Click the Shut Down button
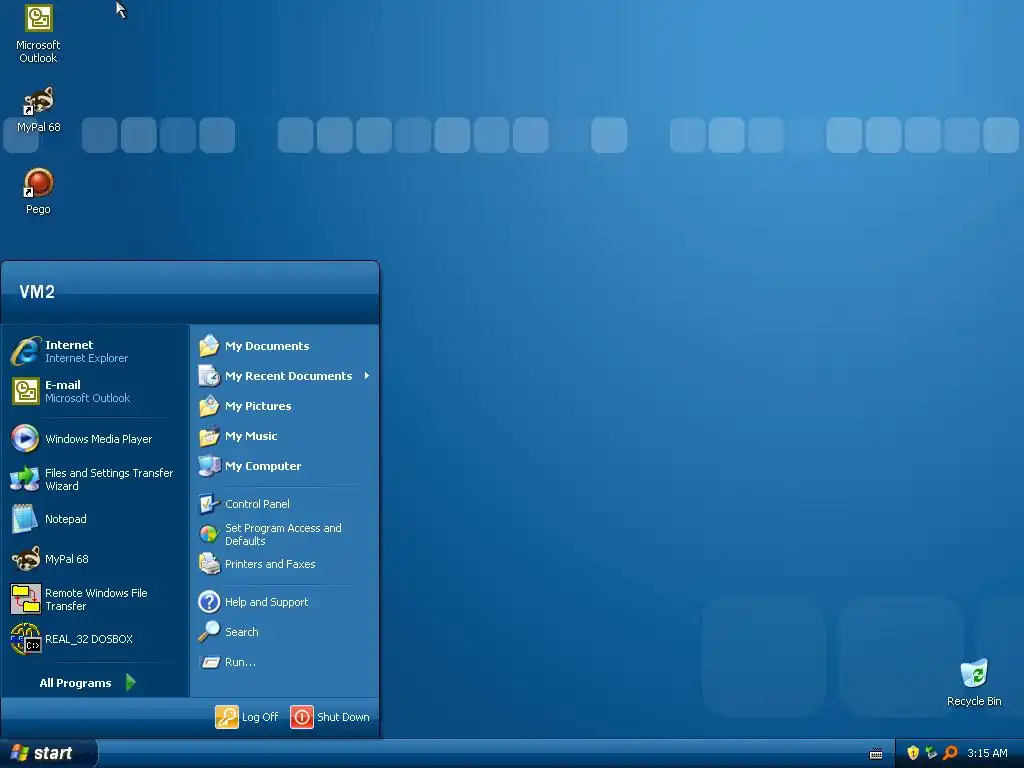This screenshot has width=1024, height=768. click(330, 716)
